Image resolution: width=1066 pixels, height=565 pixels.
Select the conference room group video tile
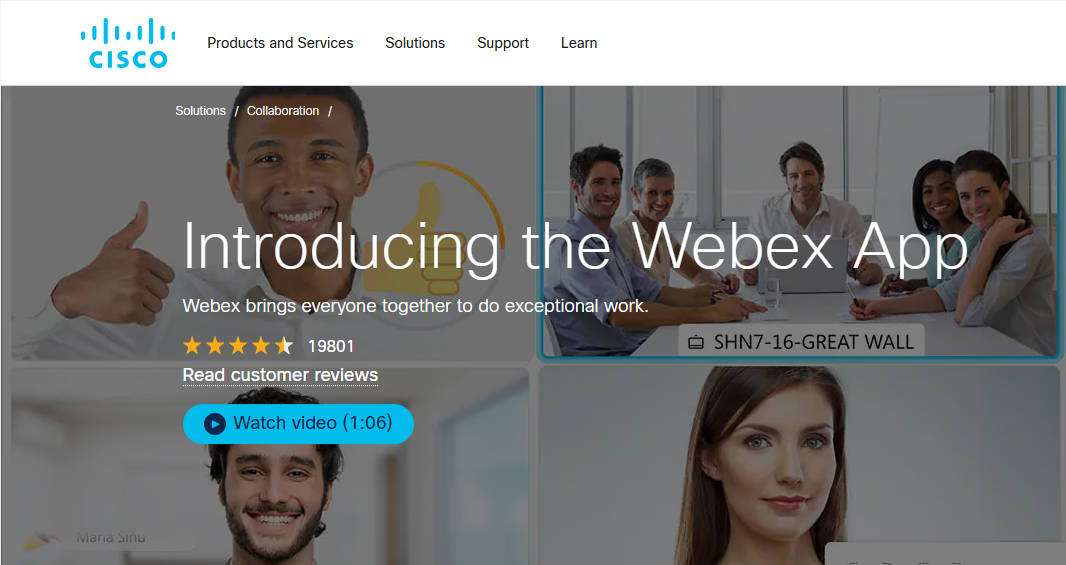[799, 222]
